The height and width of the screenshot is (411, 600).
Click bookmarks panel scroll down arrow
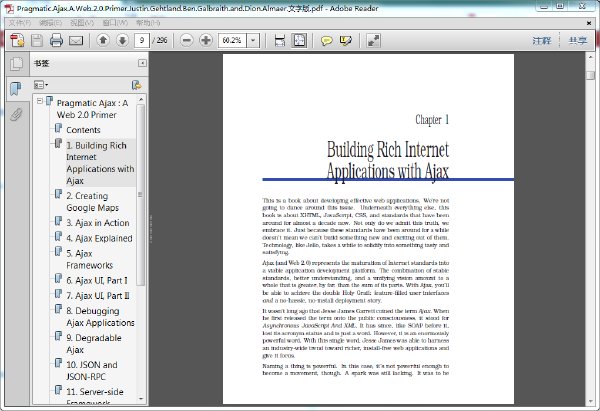coord(141,399)
